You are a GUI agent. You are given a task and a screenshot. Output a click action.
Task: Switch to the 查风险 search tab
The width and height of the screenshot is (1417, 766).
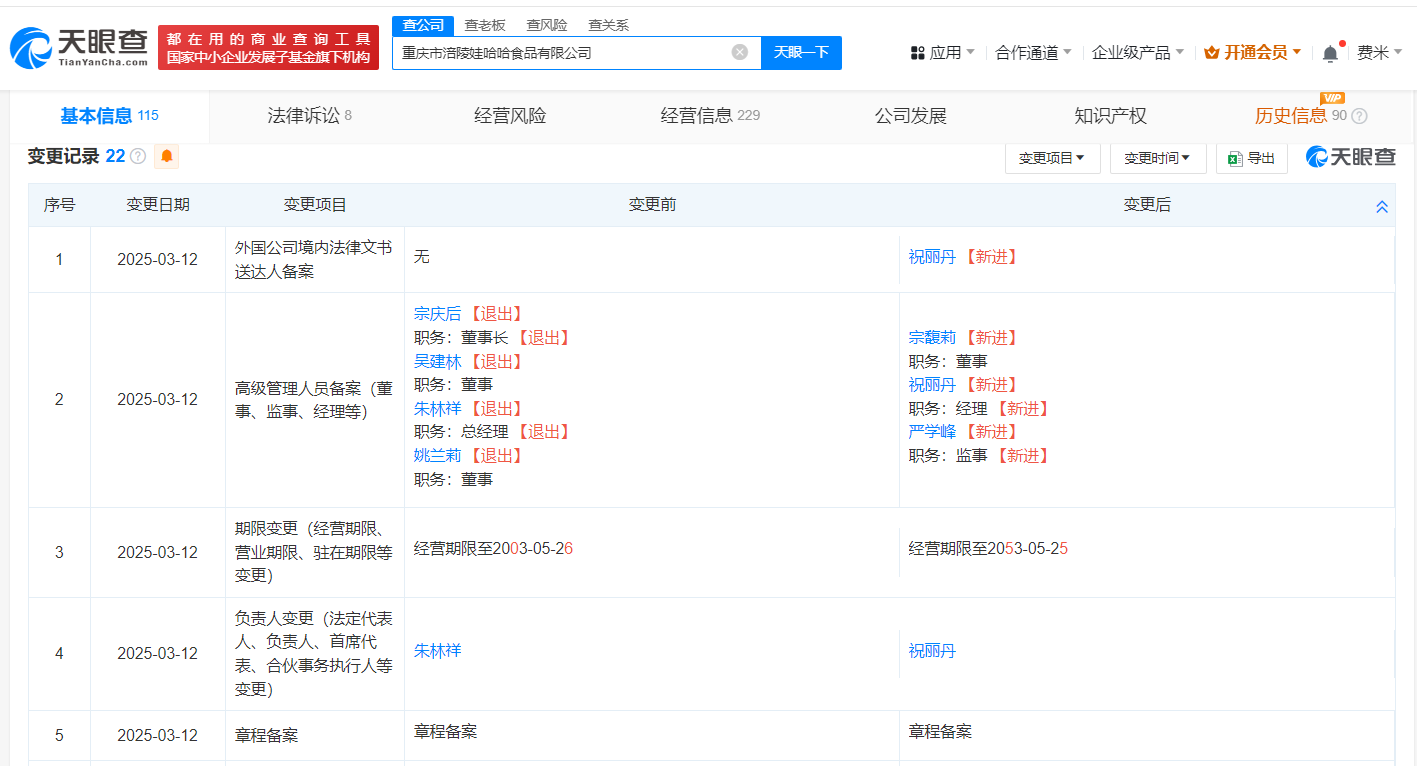547,25
